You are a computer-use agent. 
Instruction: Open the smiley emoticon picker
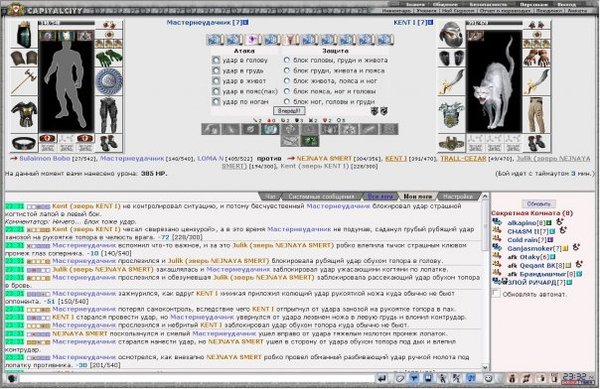click(489, 378)
